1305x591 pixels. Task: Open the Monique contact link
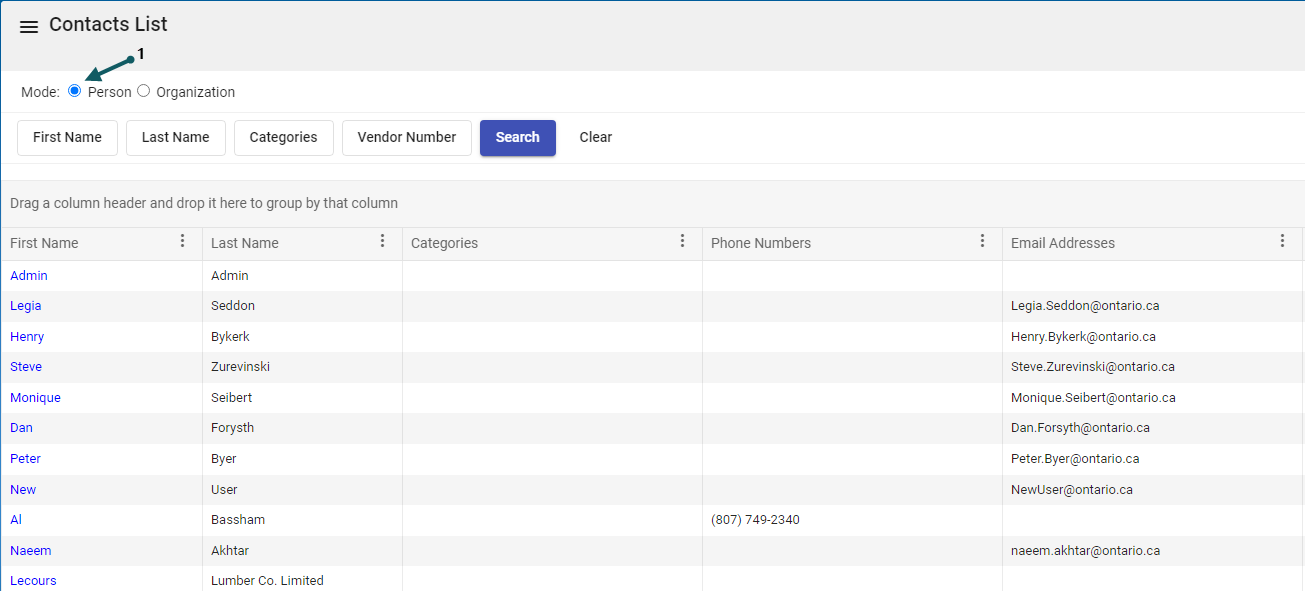35,398
